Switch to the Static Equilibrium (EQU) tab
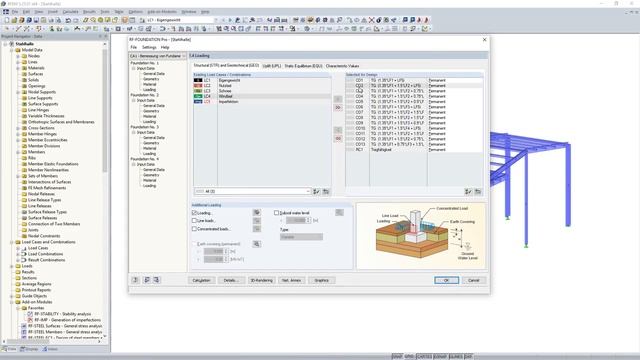640x360 pixels. point(303,66)
